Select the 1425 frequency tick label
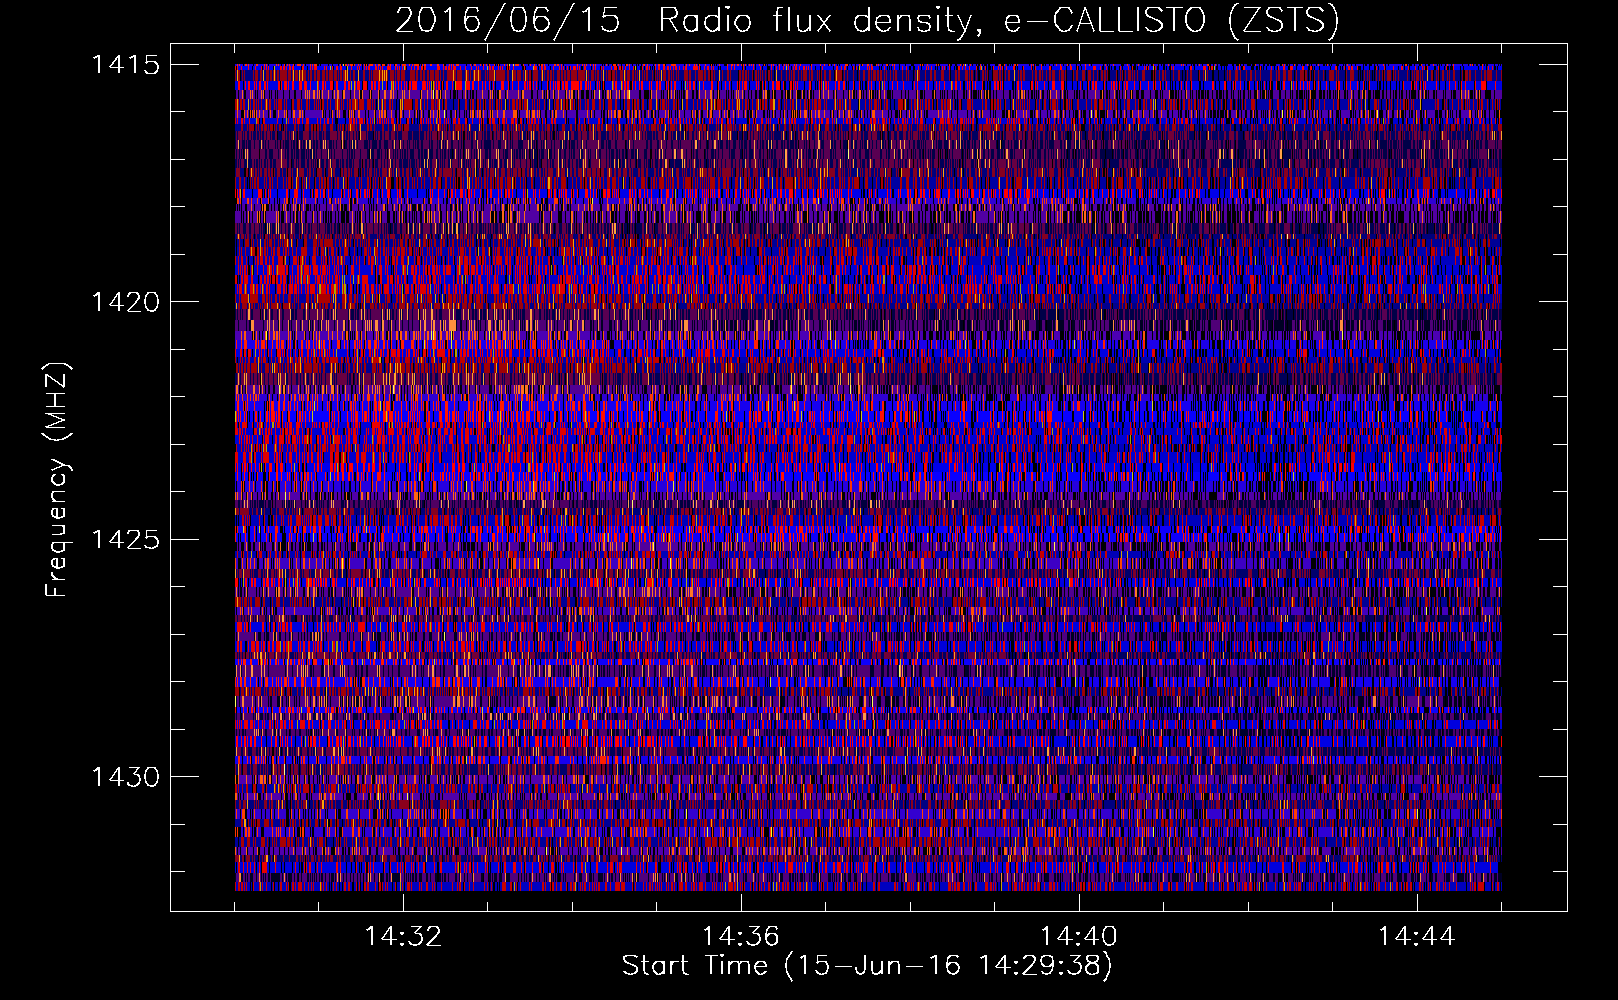Viewport: 1618px width, 1000px height. tap(125, 540)
